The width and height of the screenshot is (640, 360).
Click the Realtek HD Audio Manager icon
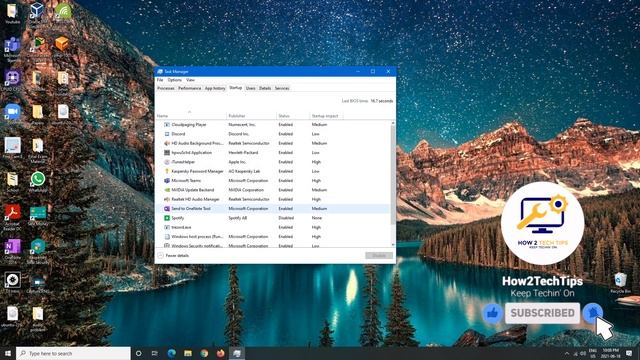pos(167,199)
